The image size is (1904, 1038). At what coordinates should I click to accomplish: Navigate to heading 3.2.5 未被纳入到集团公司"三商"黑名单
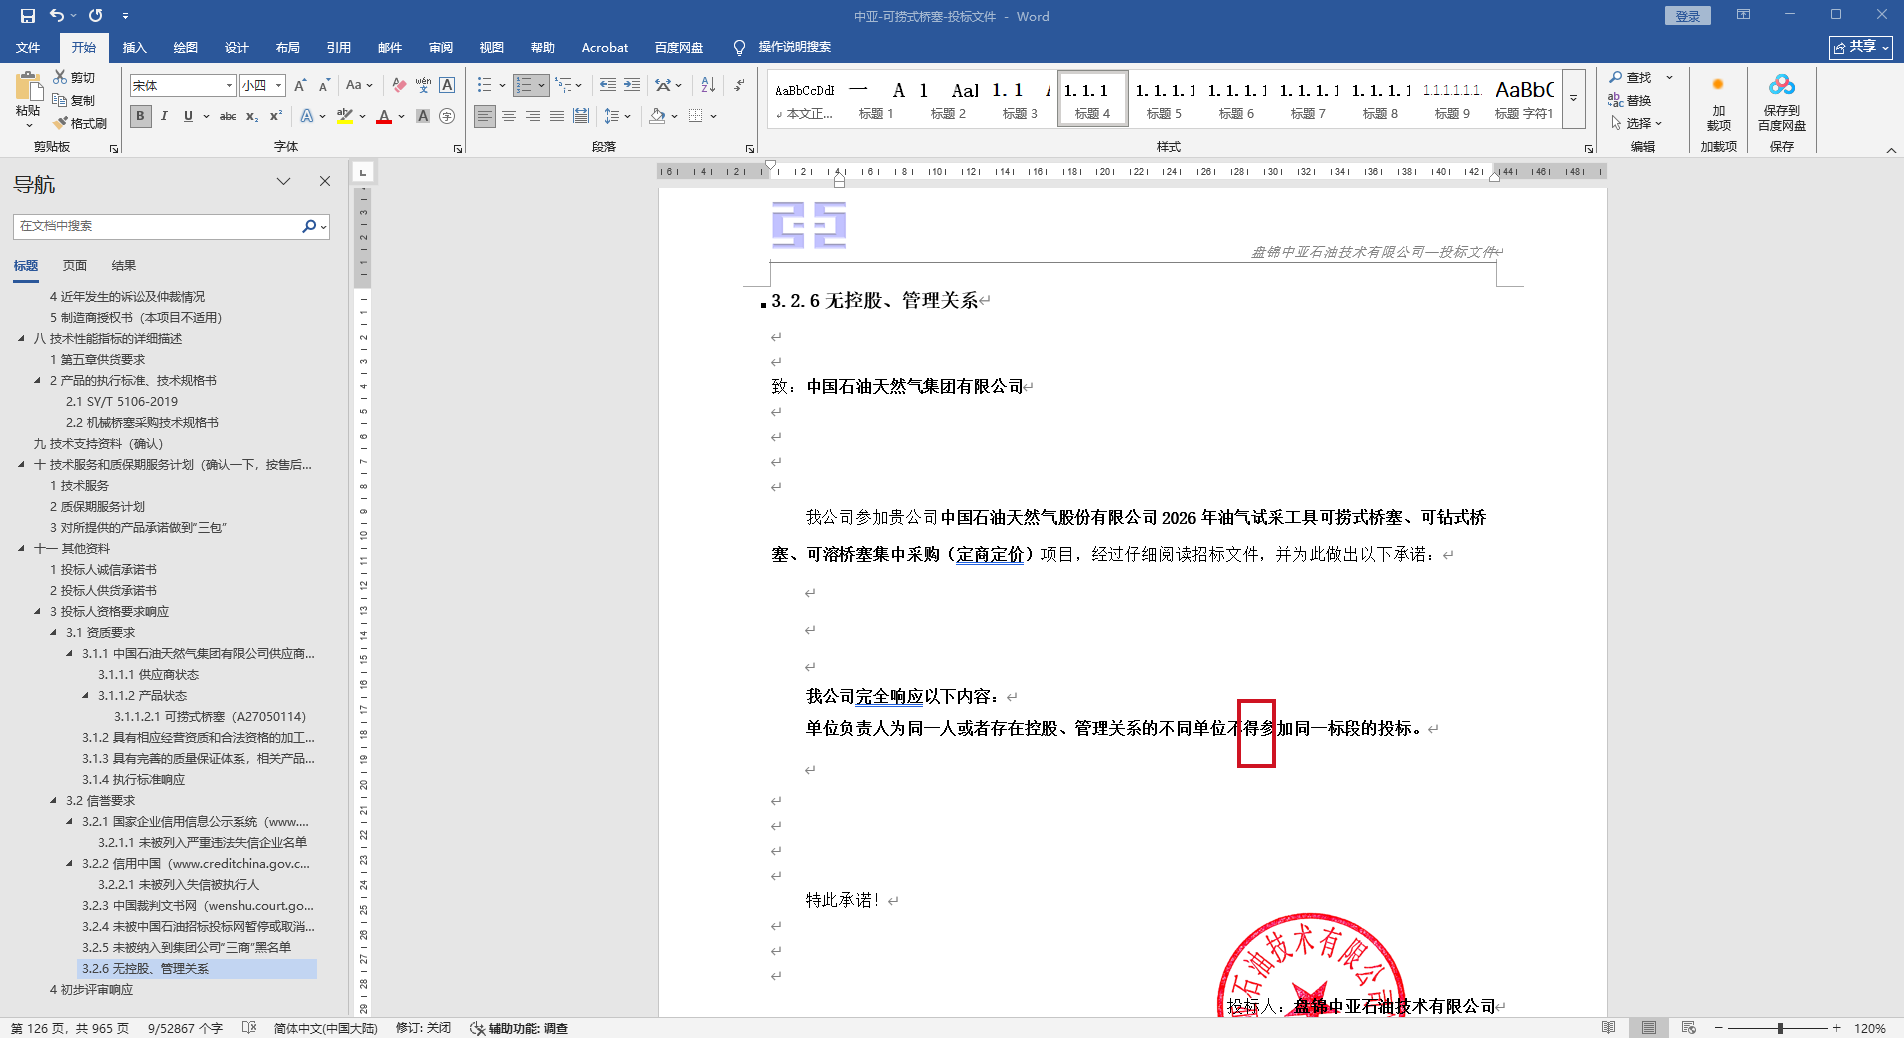(x=187, y=948)
